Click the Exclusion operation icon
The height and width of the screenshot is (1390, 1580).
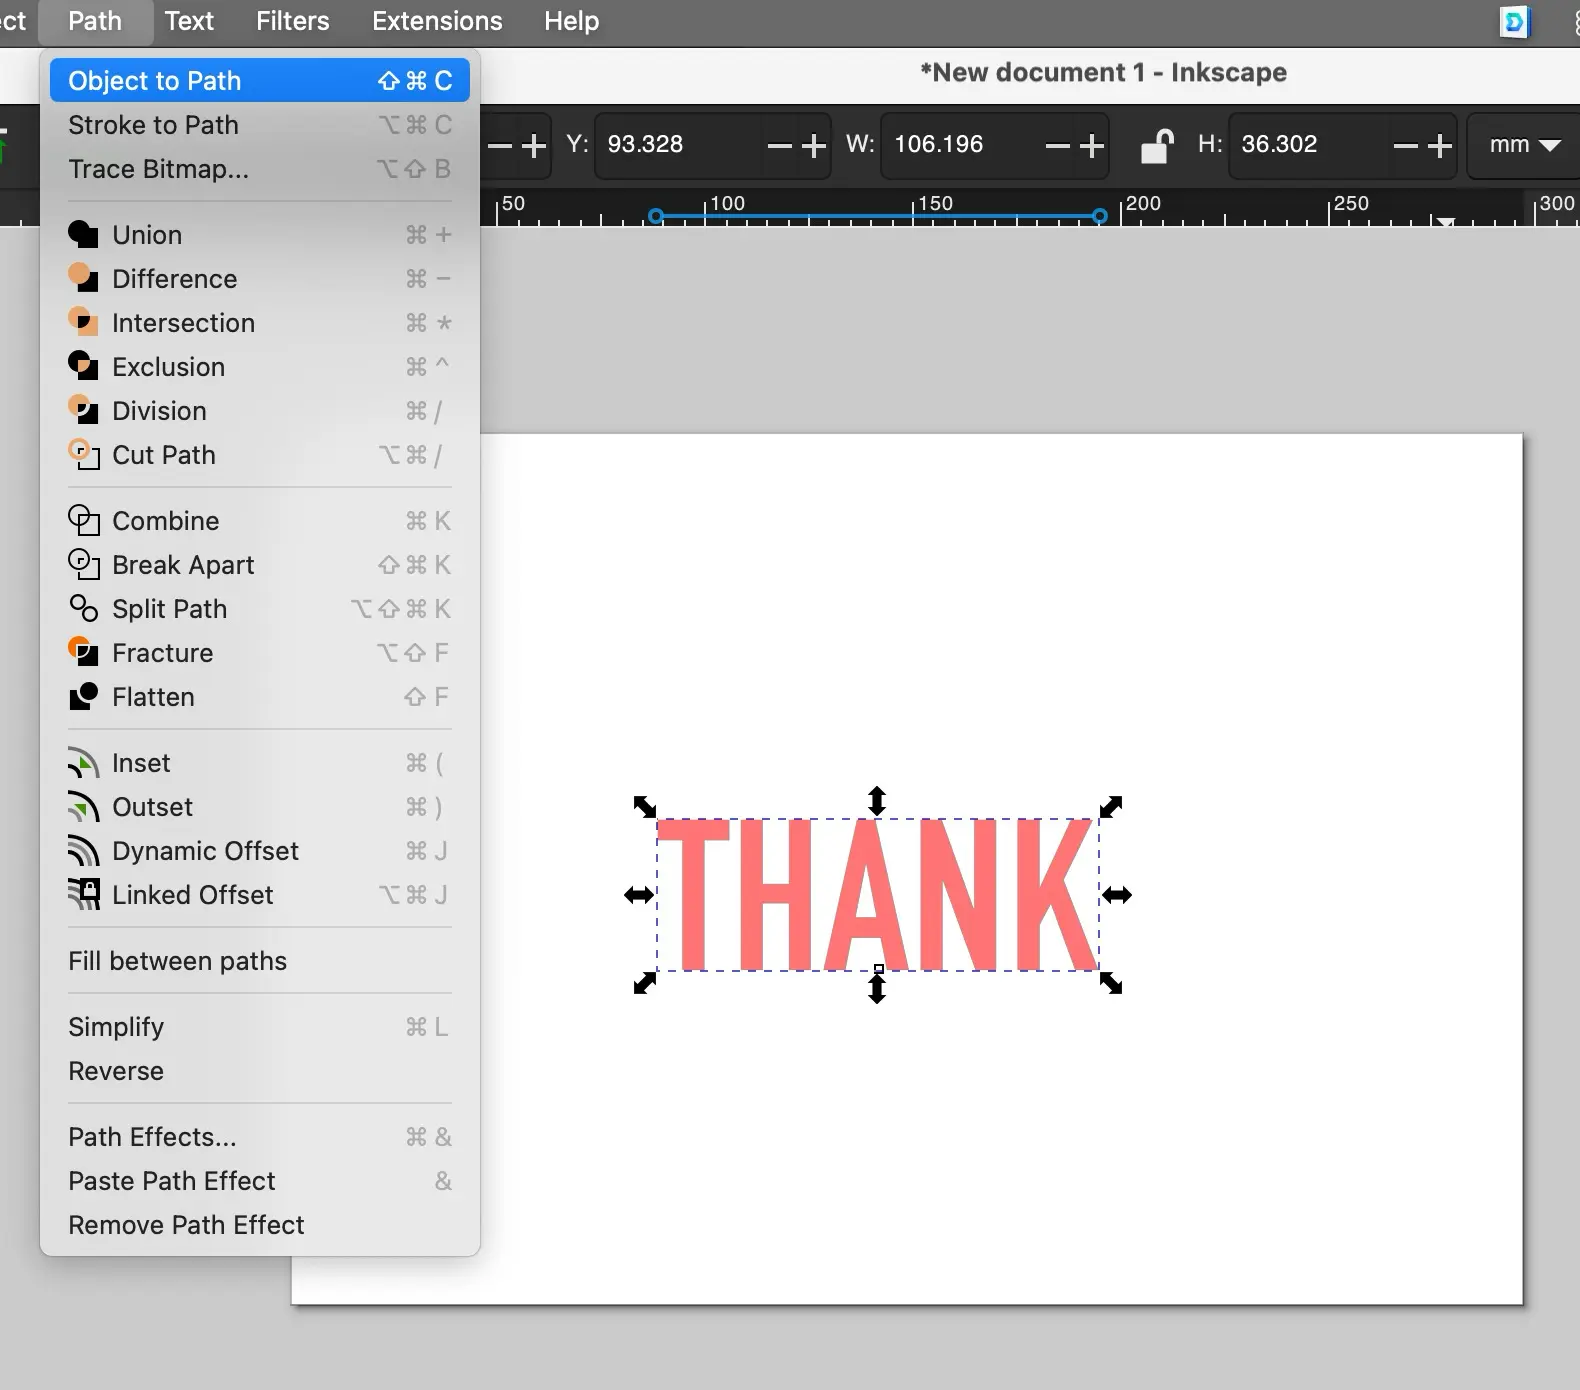pyautogui.click(x=83, y=367)
